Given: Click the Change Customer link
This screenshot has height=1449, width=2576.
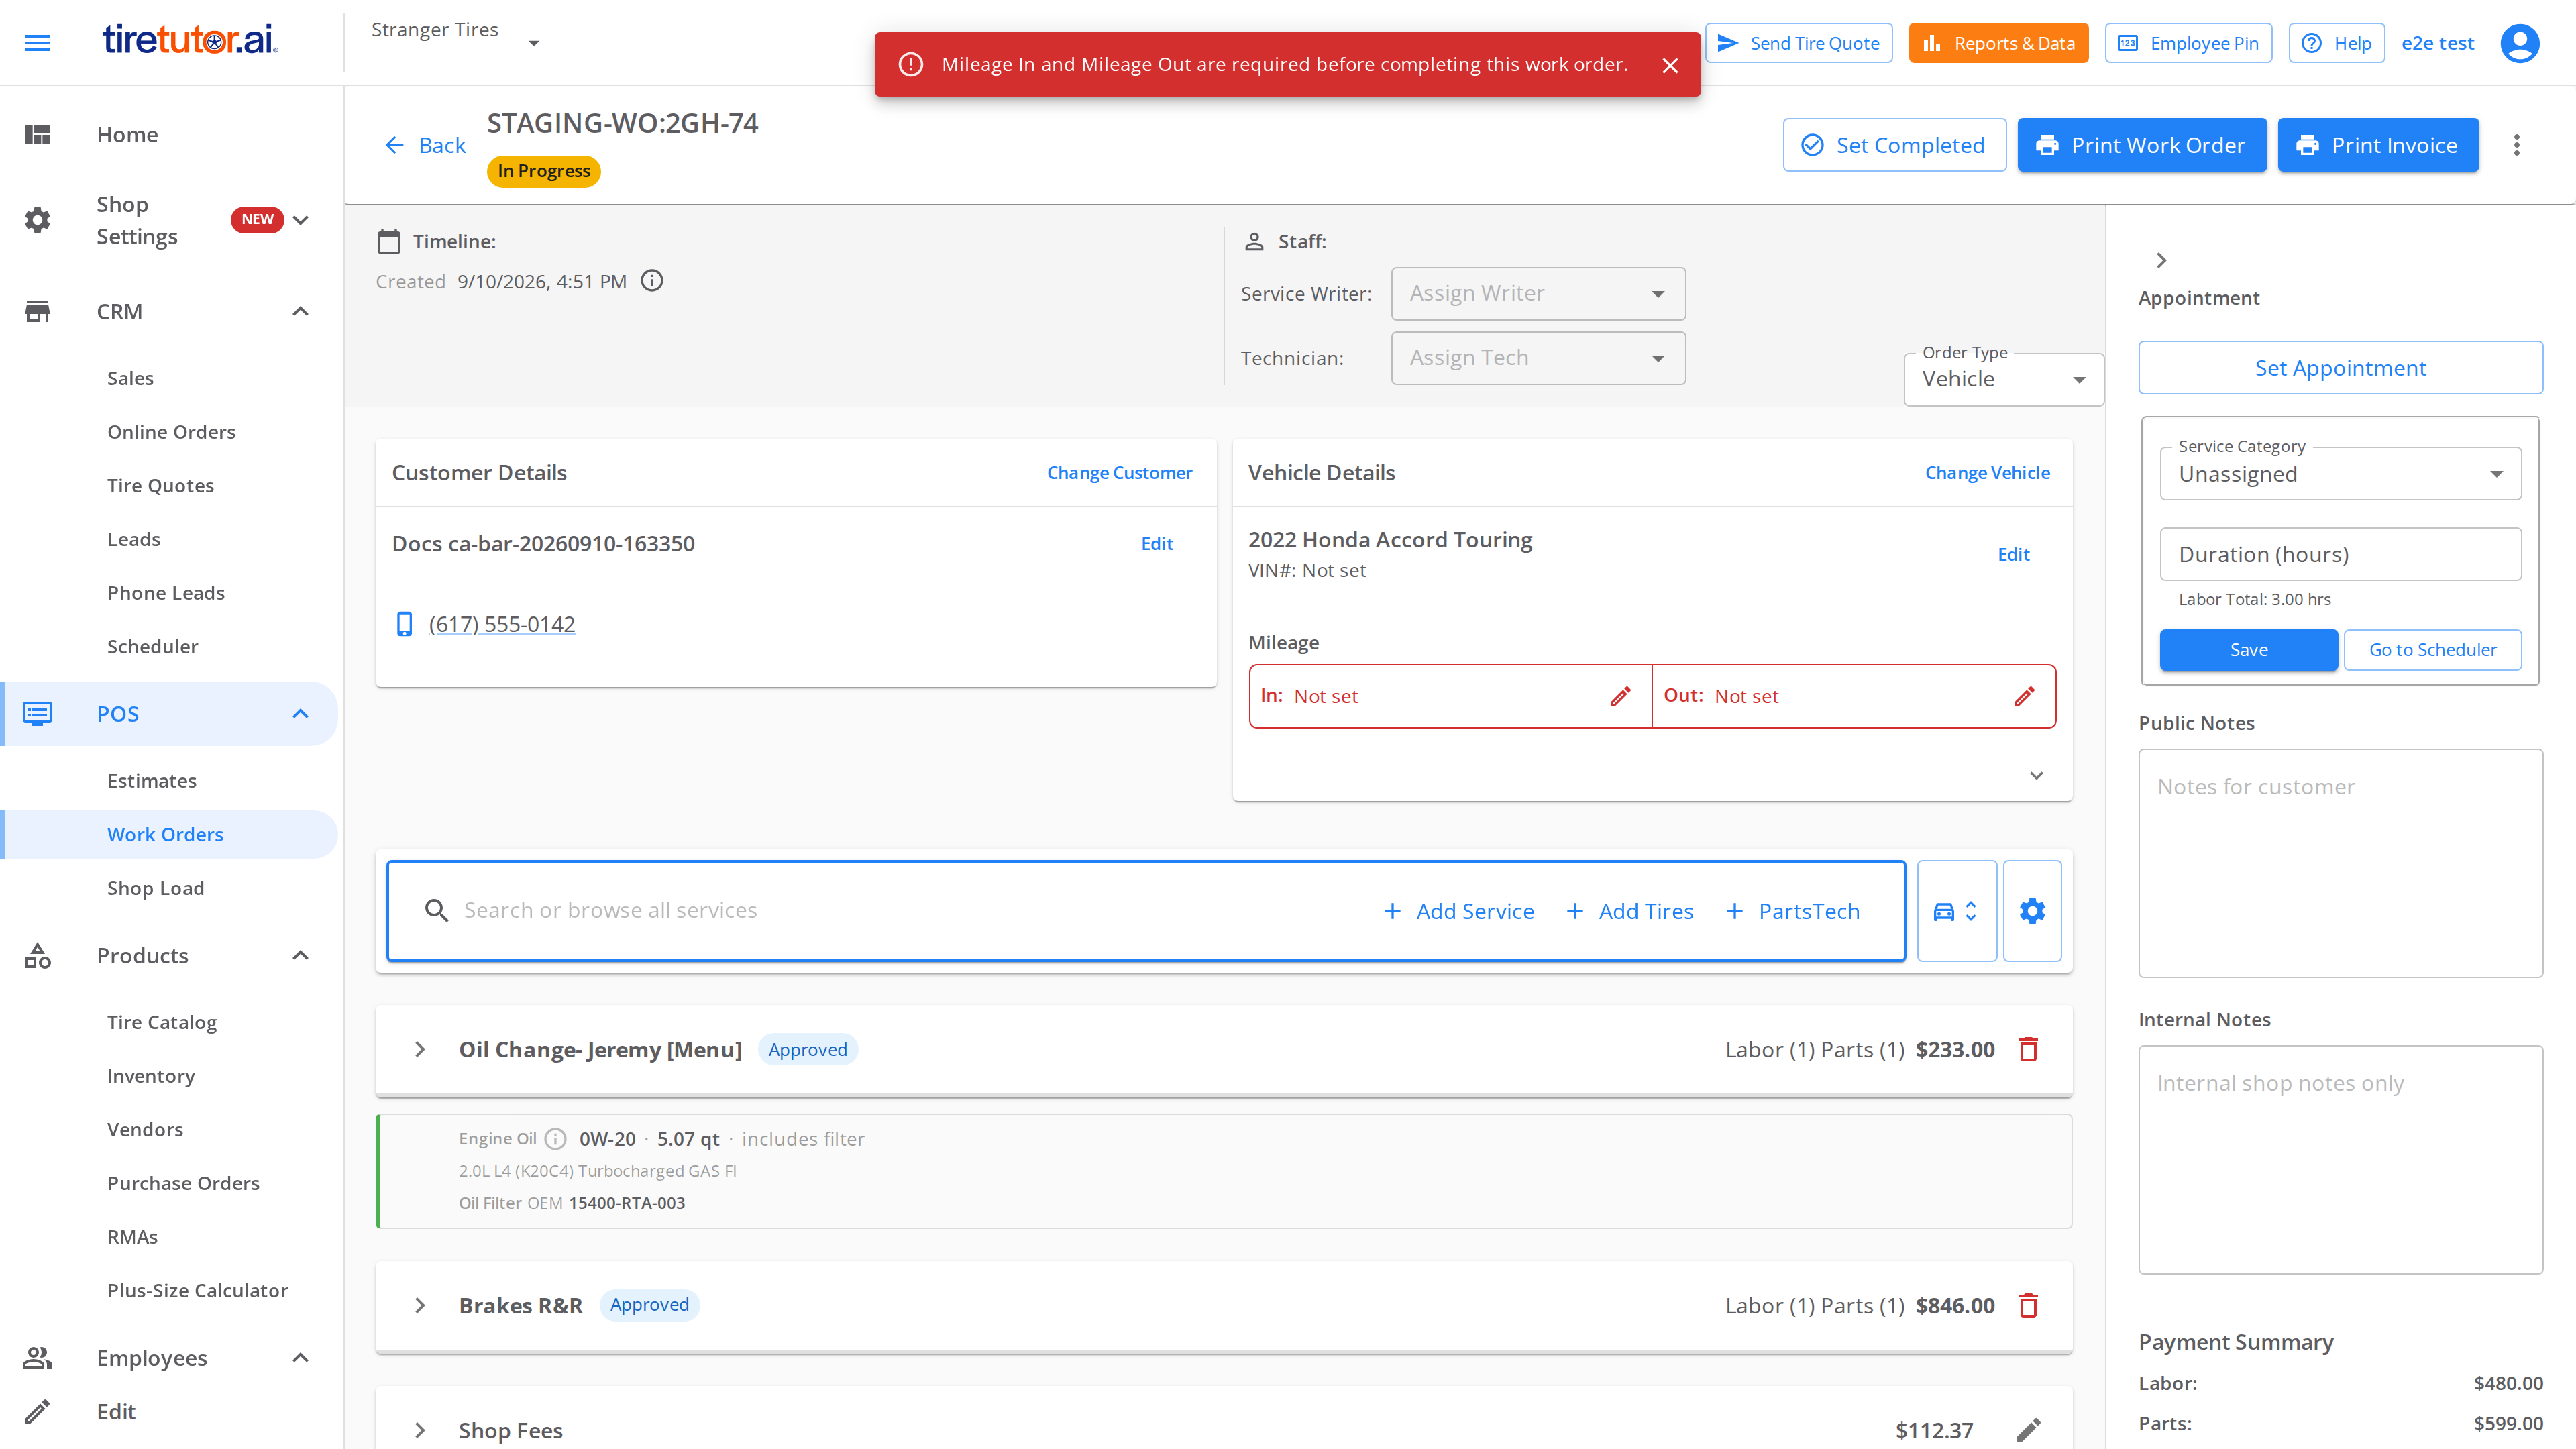Looking at the screenshot, I should [x=1119, y=473].
